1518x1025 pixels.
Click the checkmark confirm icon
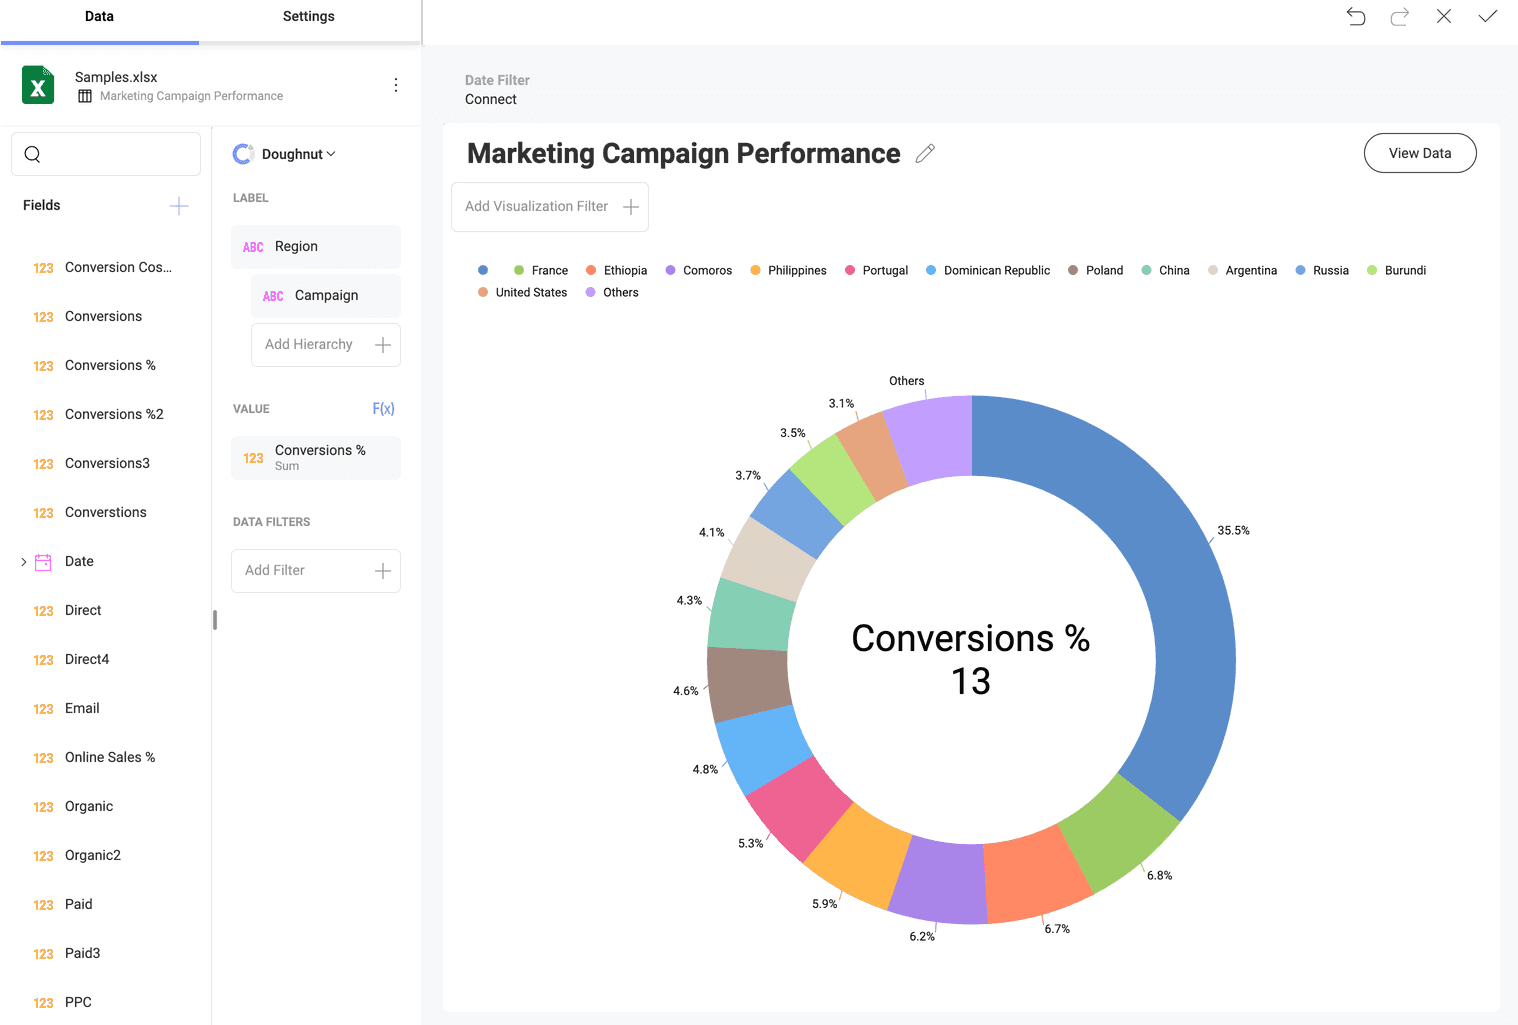(x=1488, y=16)
